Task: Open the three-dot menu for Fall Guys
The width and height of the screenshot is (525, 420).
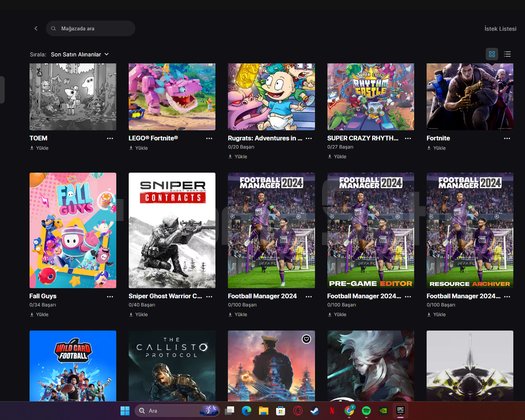Action: click(x=110, y=296)
